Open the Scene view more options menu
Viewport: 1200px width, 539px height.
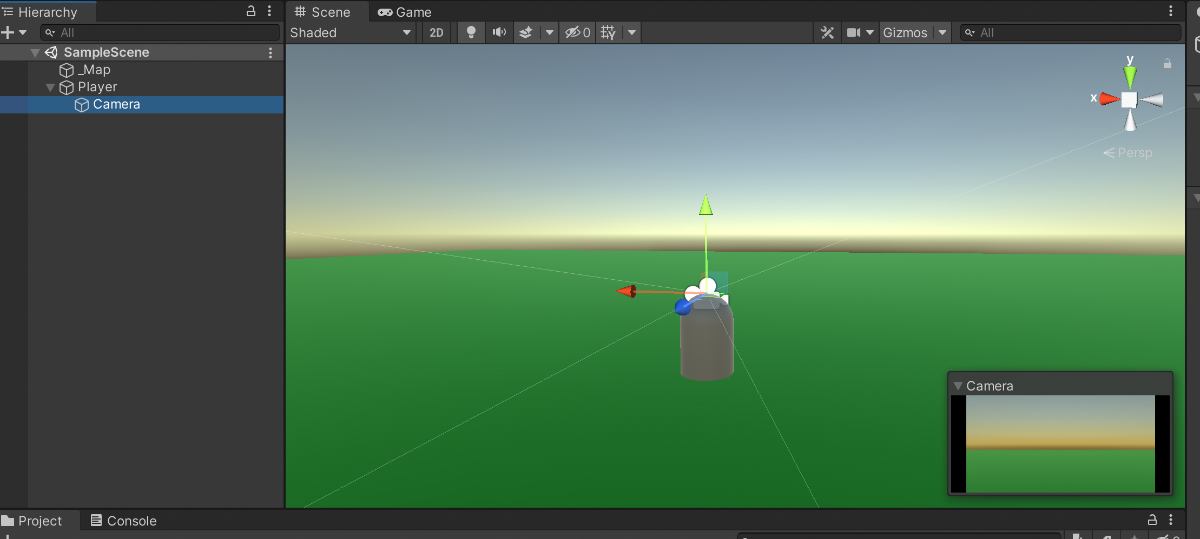[x=1172, y=12]
